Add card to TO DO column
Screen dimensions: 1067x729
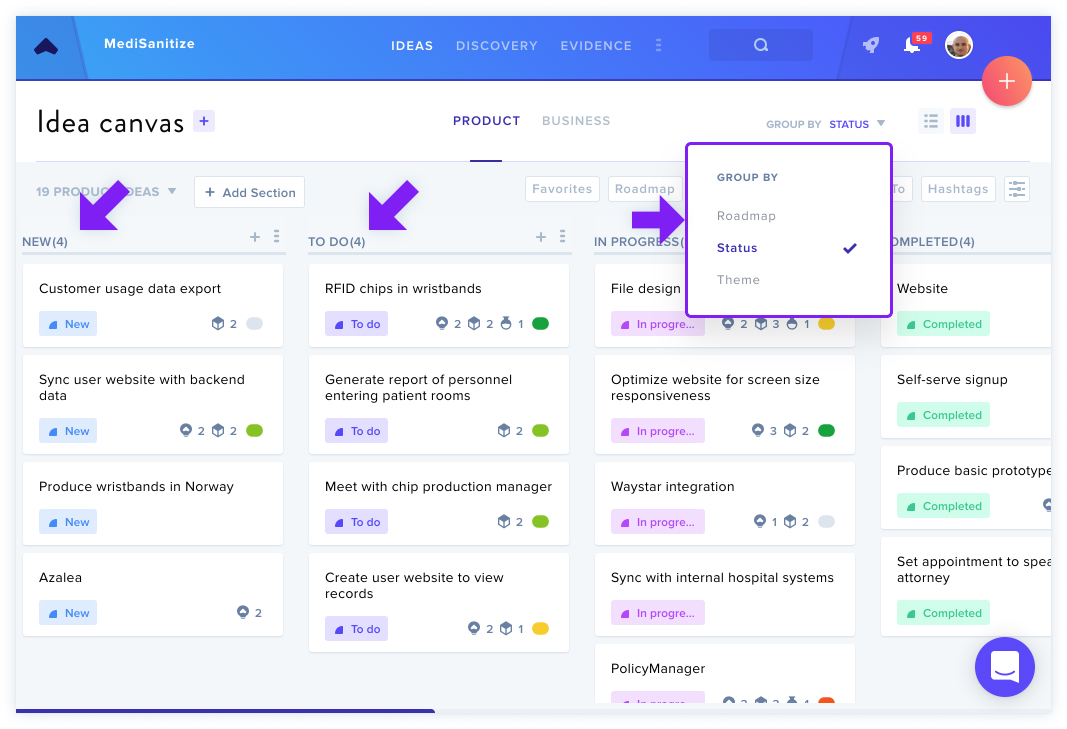541,237
